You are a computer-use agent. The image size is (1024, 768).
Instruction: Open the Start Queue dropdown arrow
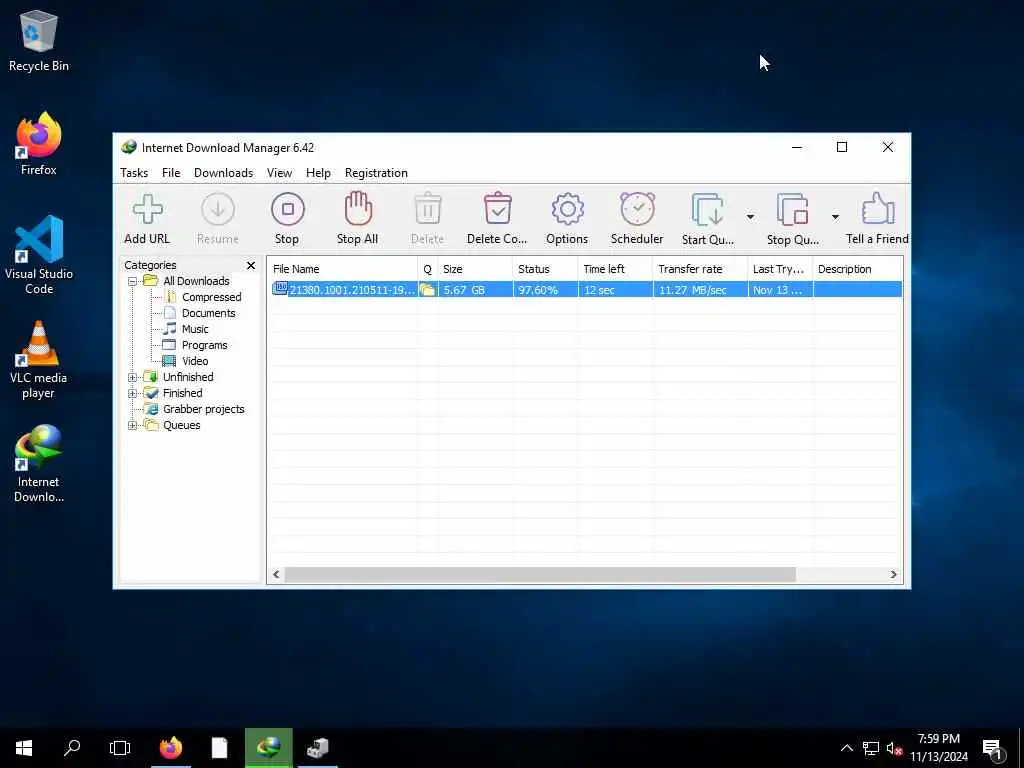pyautogui.click(x=750, y=217)
